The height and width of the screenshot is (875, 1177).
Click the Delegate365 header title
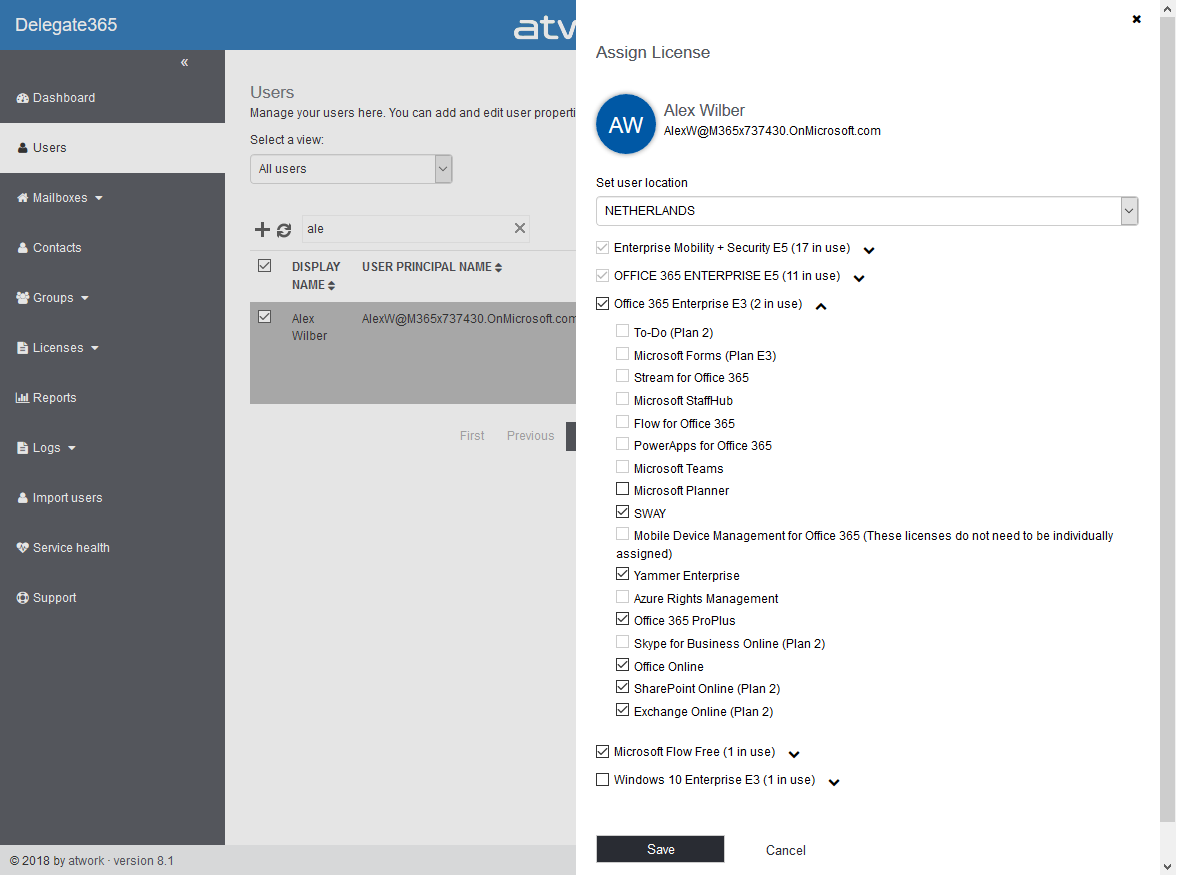coord(66,25)
